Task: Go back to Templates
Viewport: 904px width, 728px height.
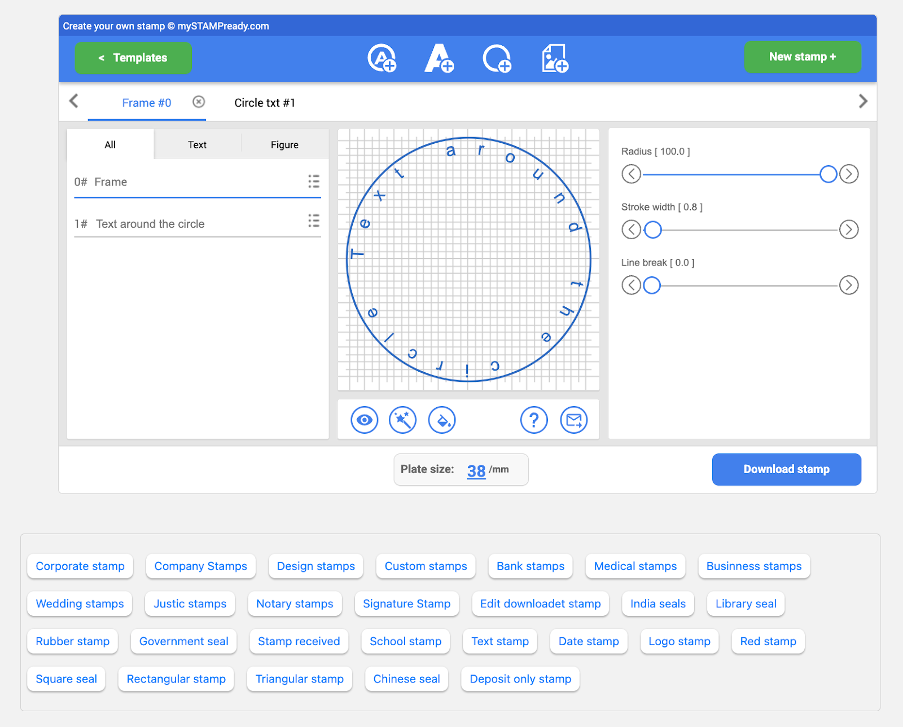Action: pos(133,58)
